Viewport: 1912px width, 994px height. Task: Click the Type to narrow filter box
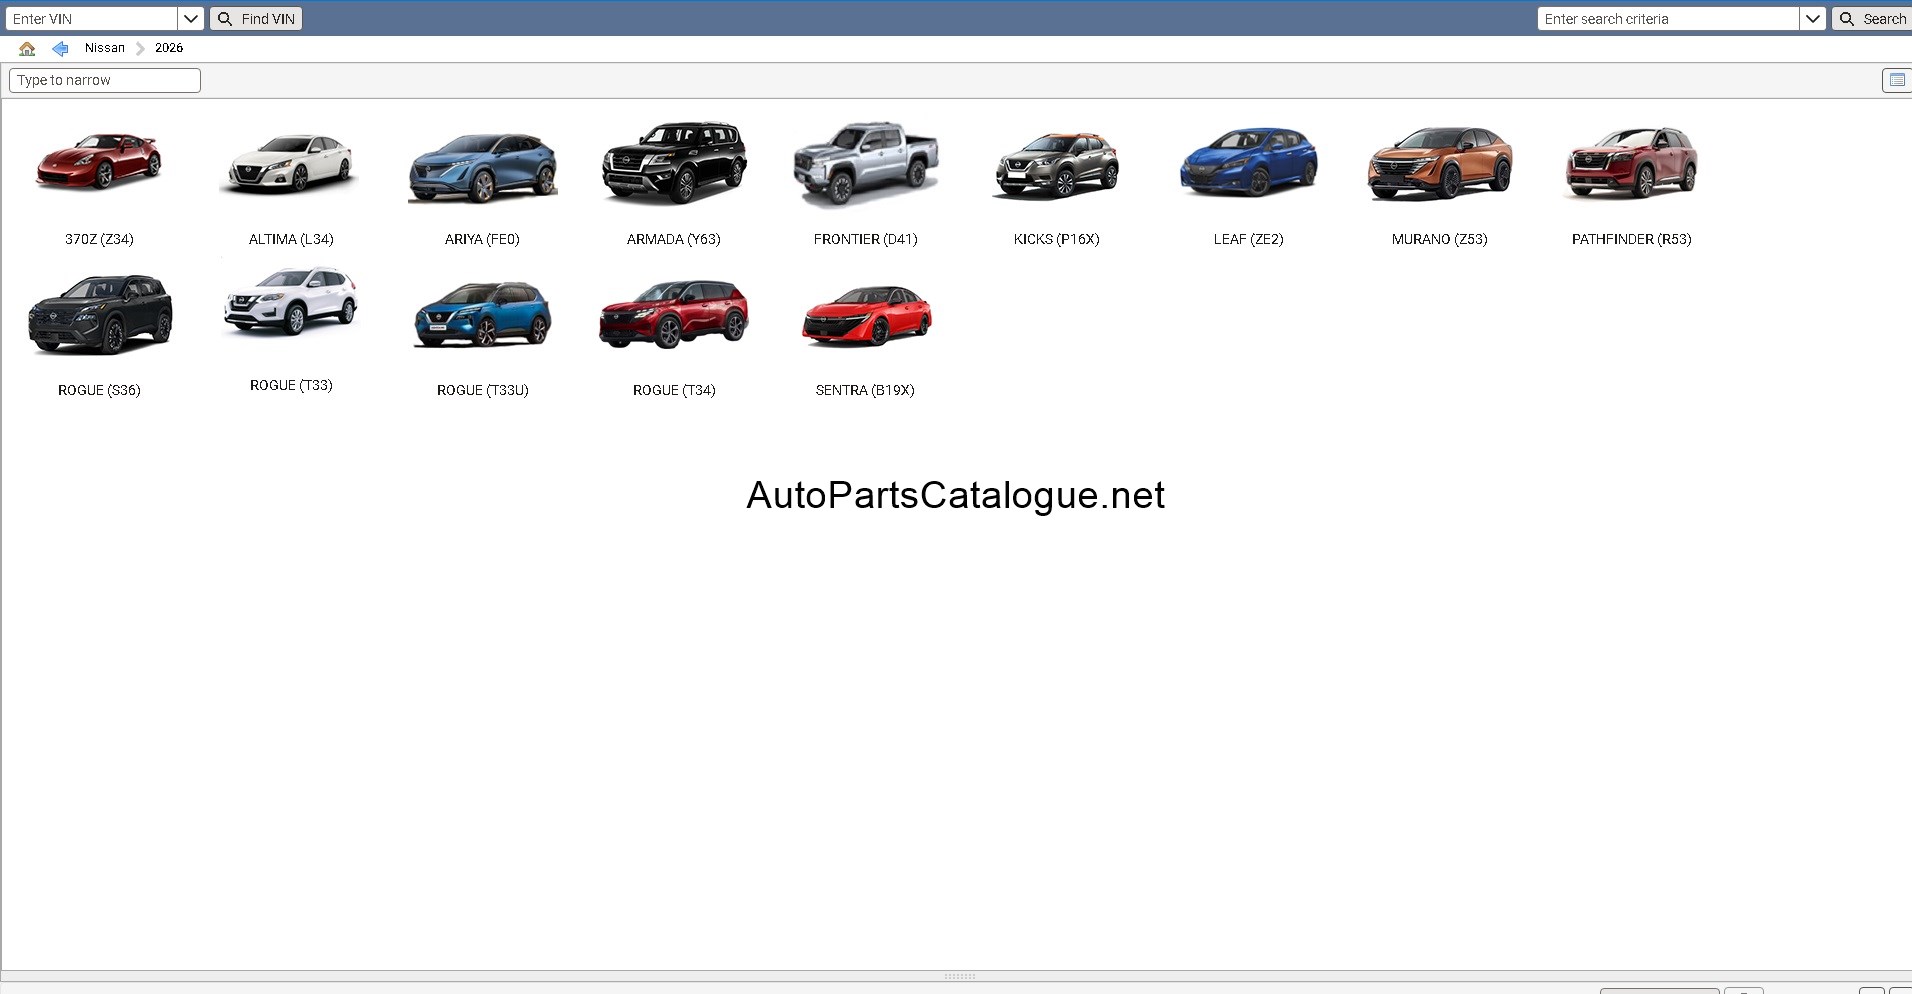tap(105, 80)
